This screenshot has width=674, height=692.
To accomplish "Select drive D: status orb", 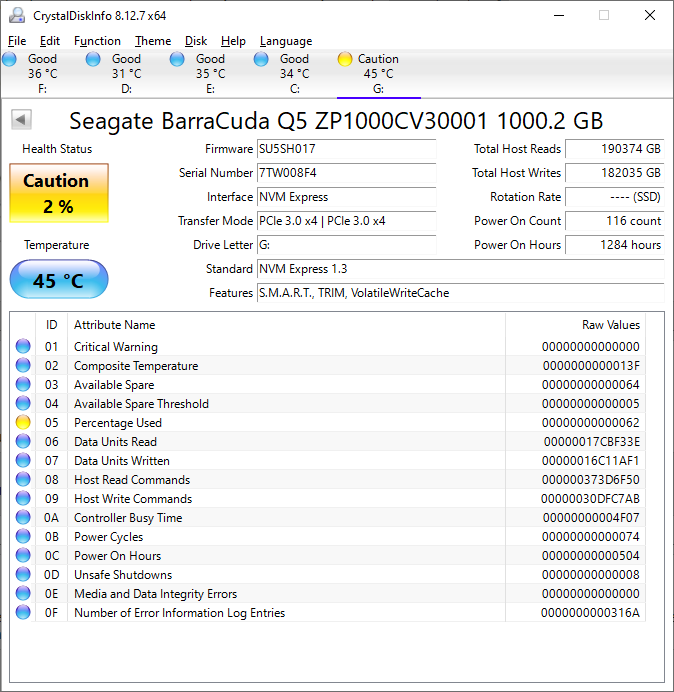I will [93, 59].
